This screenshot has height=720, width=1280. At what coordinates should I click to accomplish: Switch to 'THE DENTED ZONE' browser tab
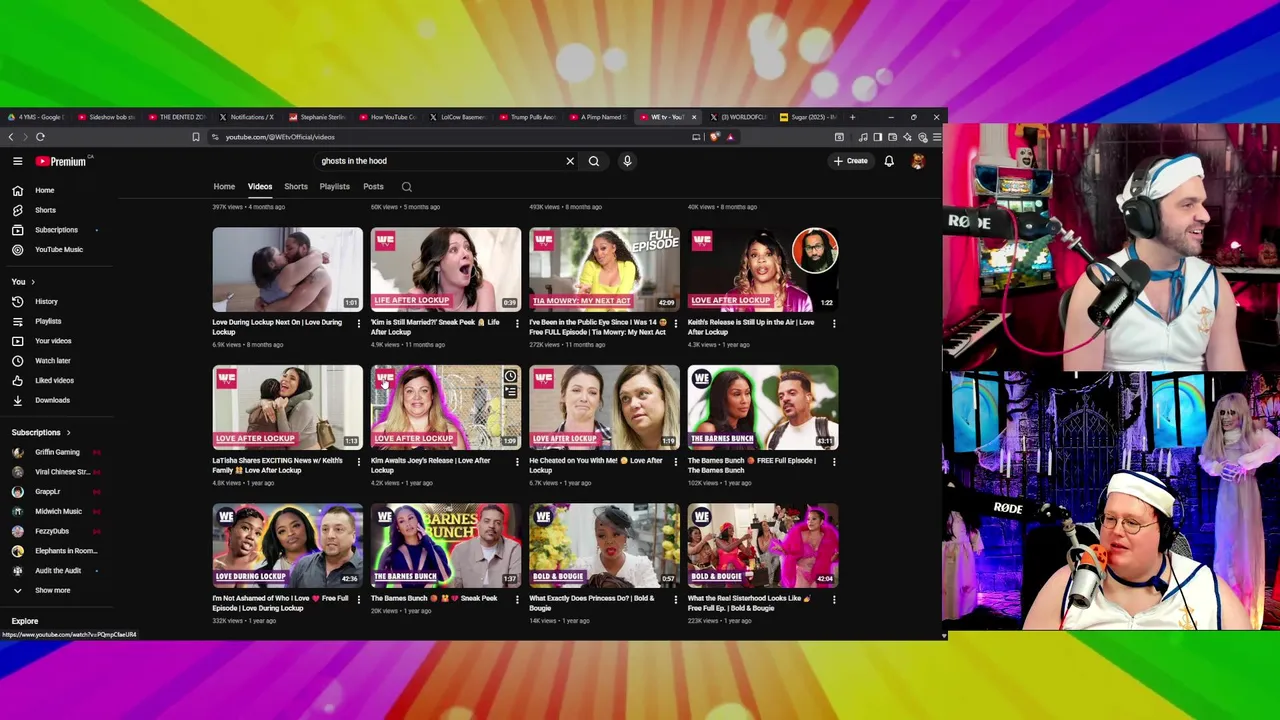click(x=177, y=117)
